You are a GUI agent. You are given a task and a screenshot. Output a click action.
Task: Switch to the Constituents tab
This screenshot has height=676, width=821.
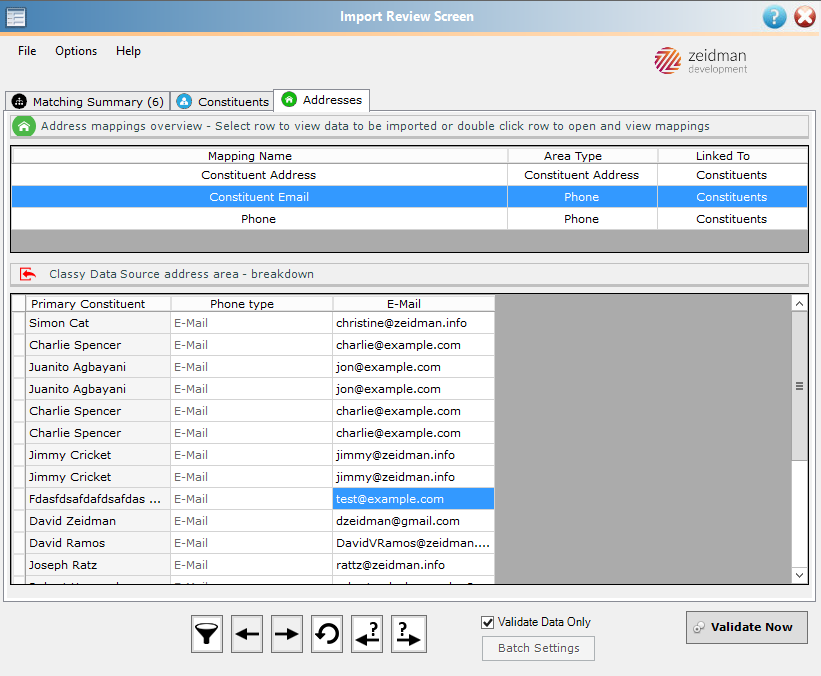223,101
